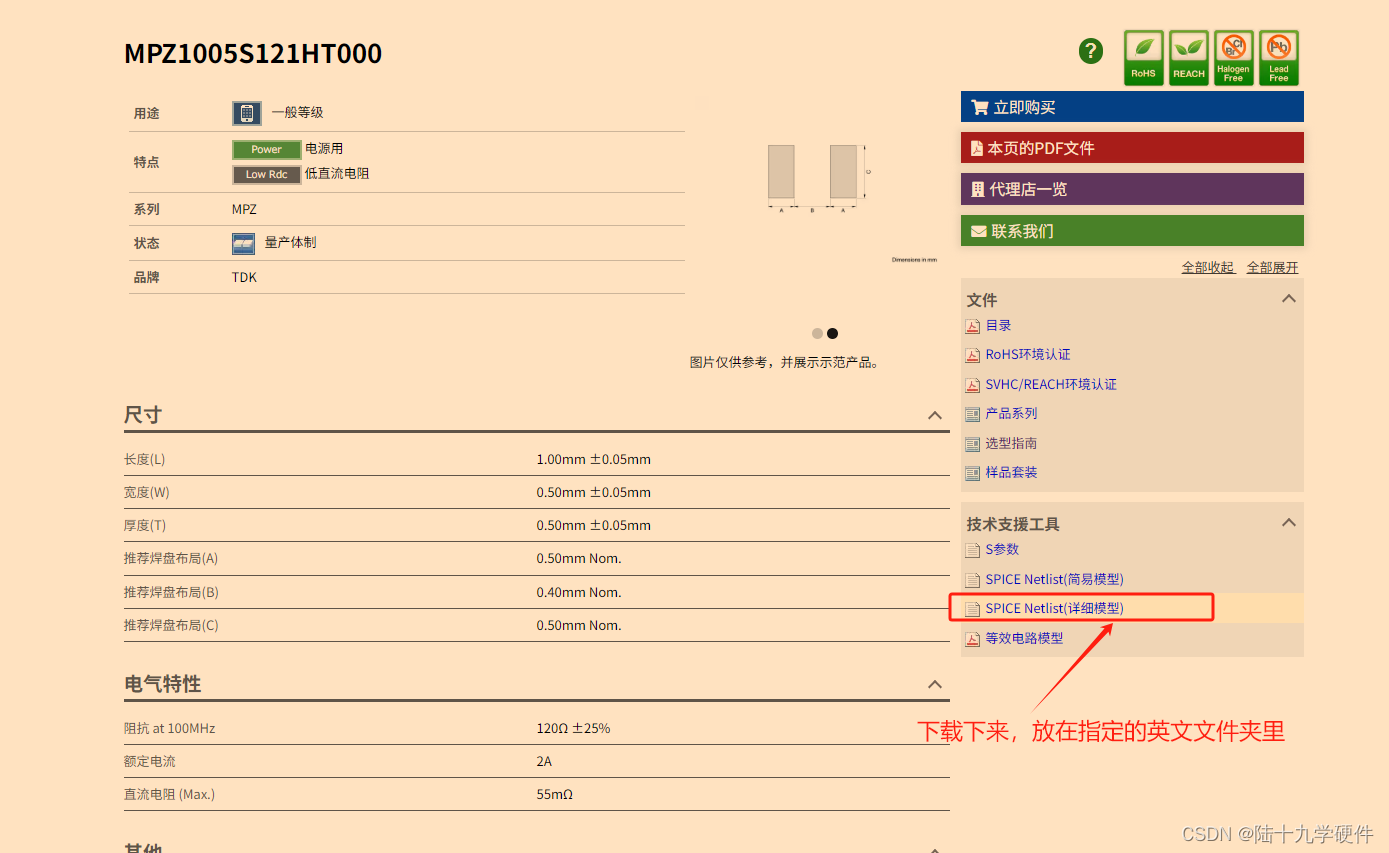The height and width of the screenshot is (853, 1389).
Task: Click the building icon in 代理店一览 button
Action: tap(978, 189)
